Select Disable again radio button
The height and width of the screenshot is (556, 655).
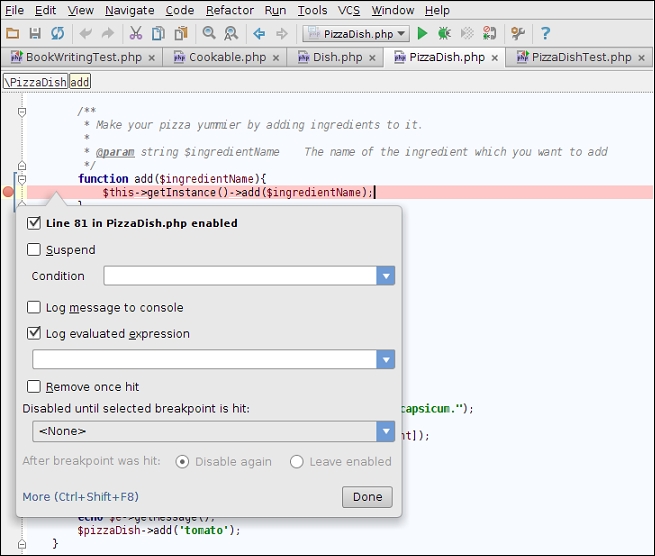pos(182,462)
